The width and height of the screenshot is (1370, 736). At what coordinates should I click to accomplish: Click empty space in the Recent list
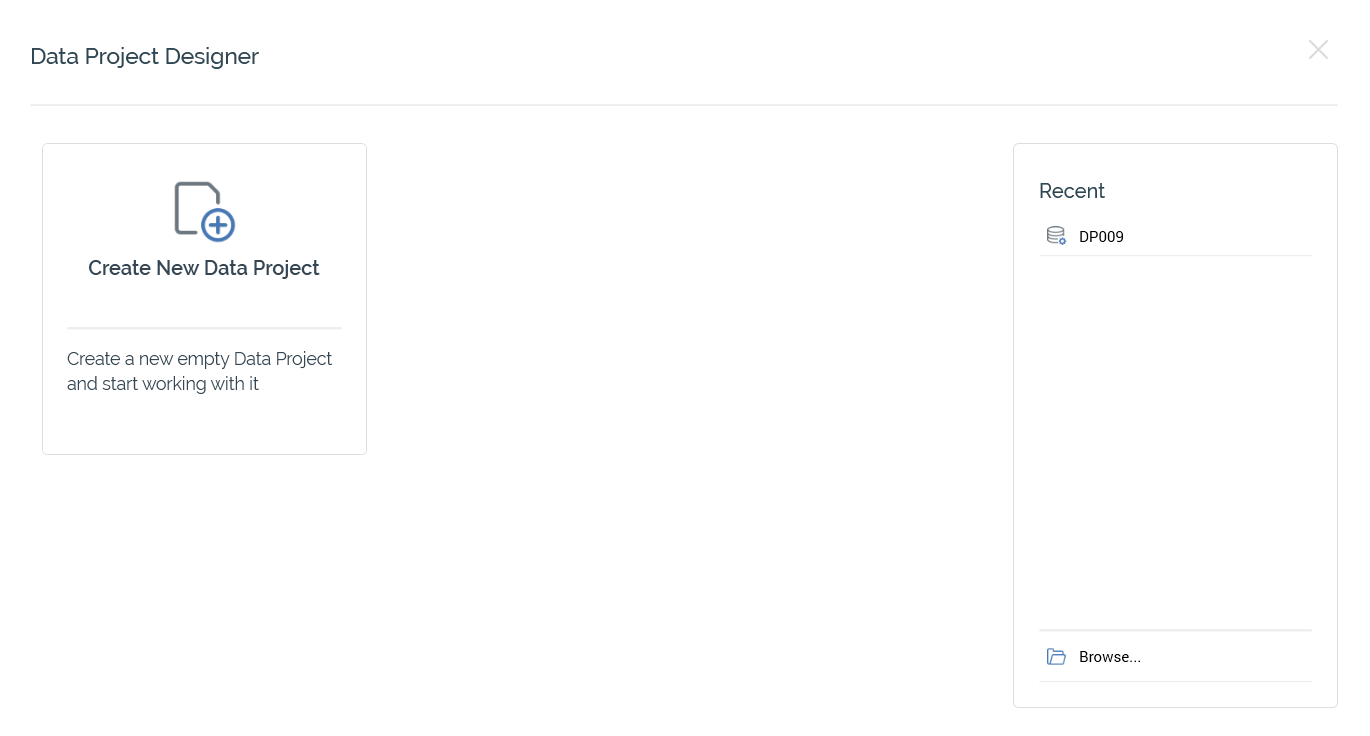[x=1175, y=440]
